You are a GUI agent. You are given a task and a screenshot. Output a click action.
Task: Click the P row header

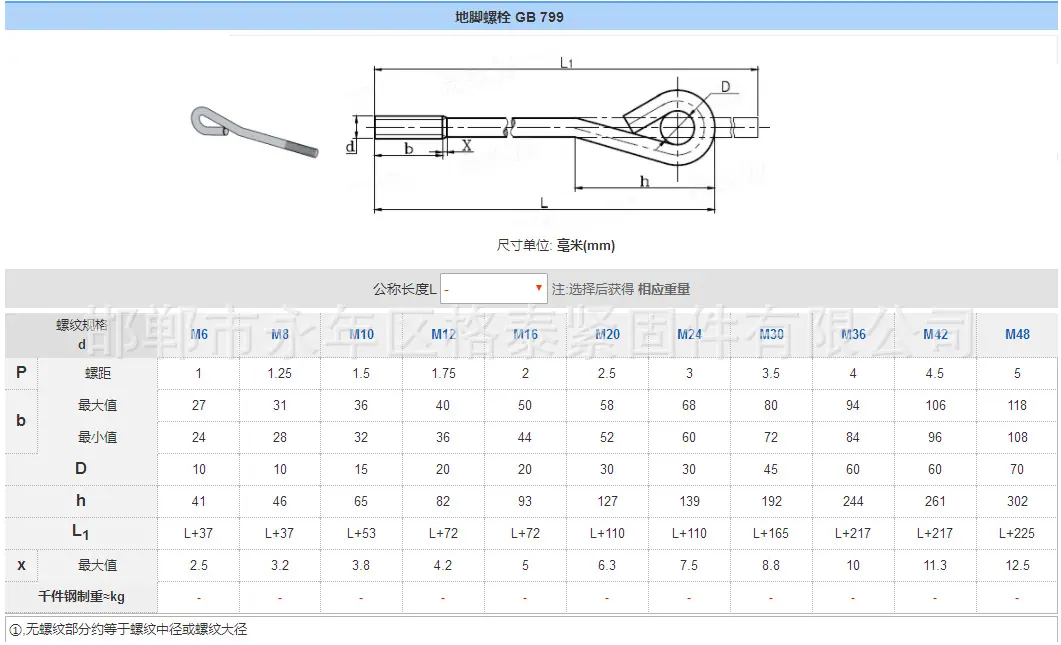click(21, 373)
